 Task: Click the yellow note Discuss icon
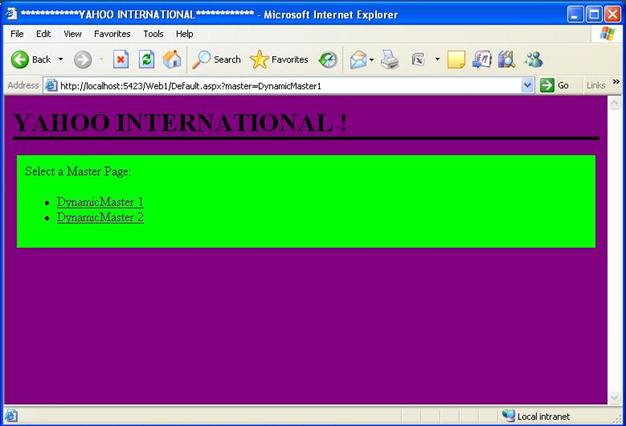pyautogui.click(x=456, y=60)
